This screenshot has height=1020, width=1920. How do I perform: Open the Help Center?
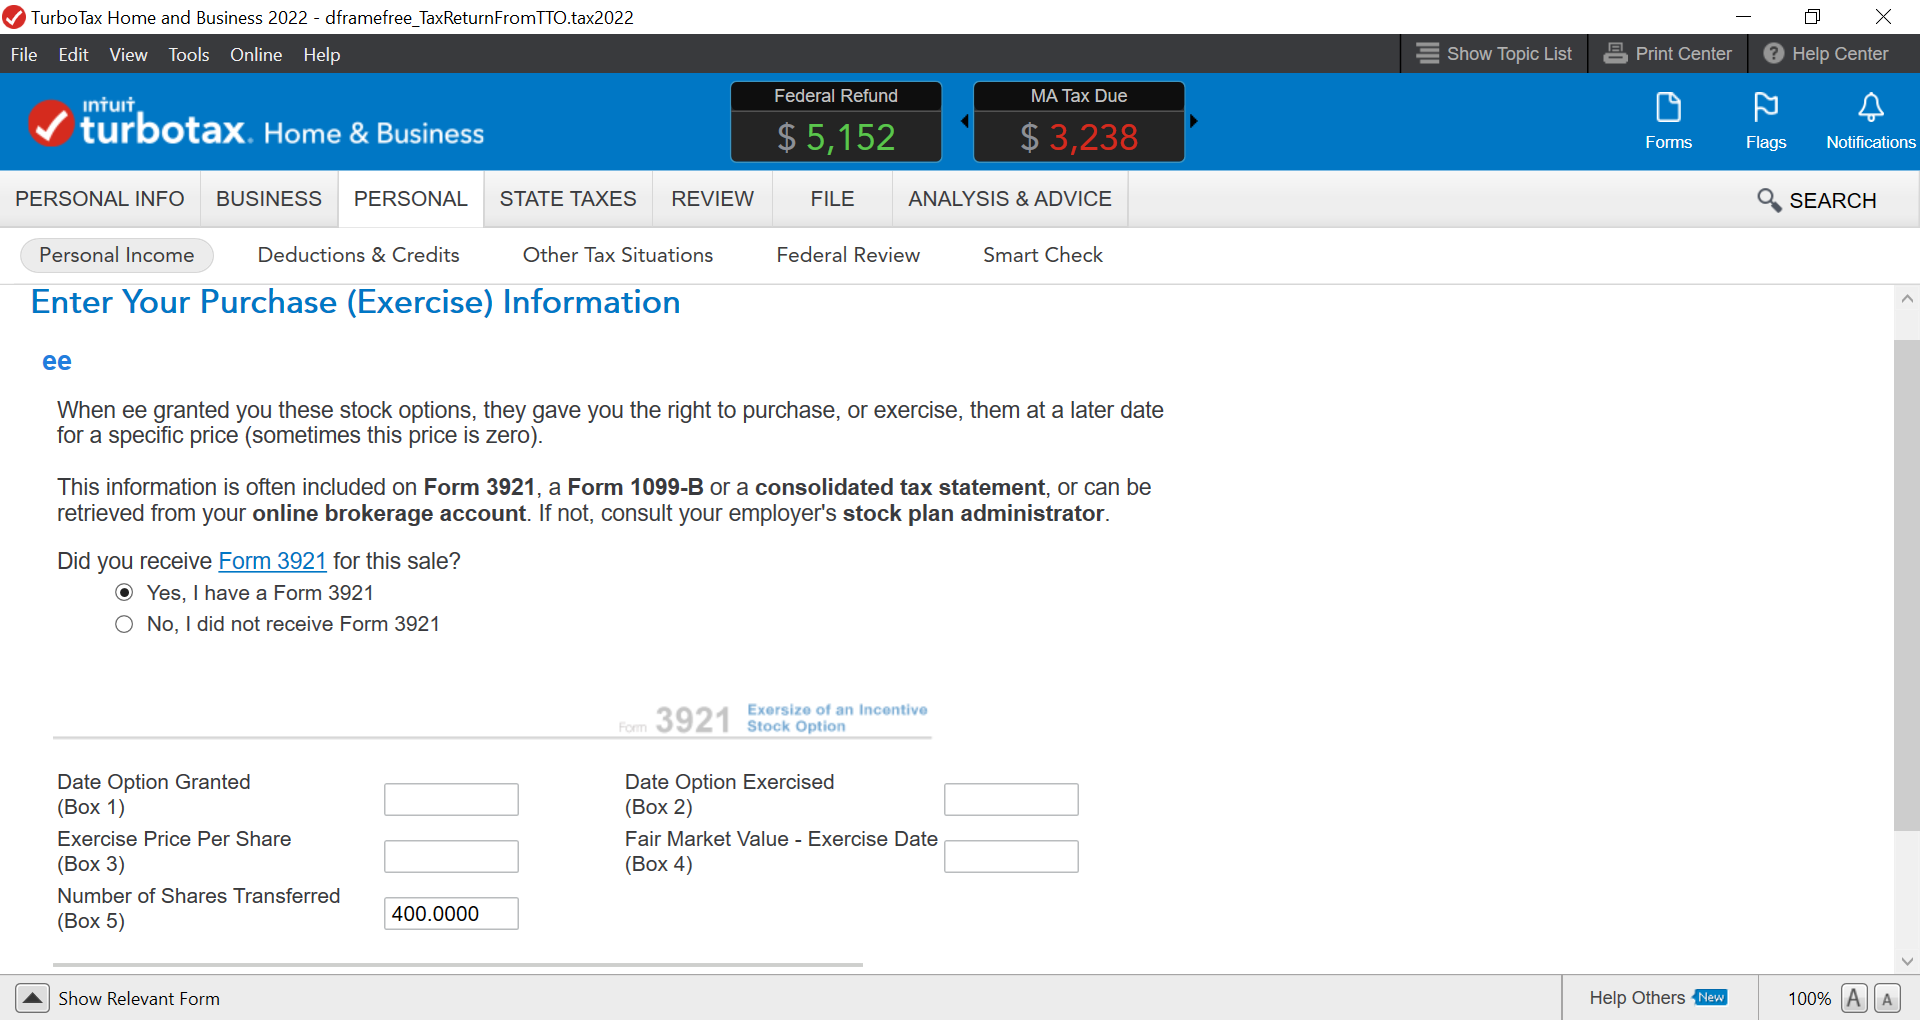pyautogui.click(x=1826, y=54)
